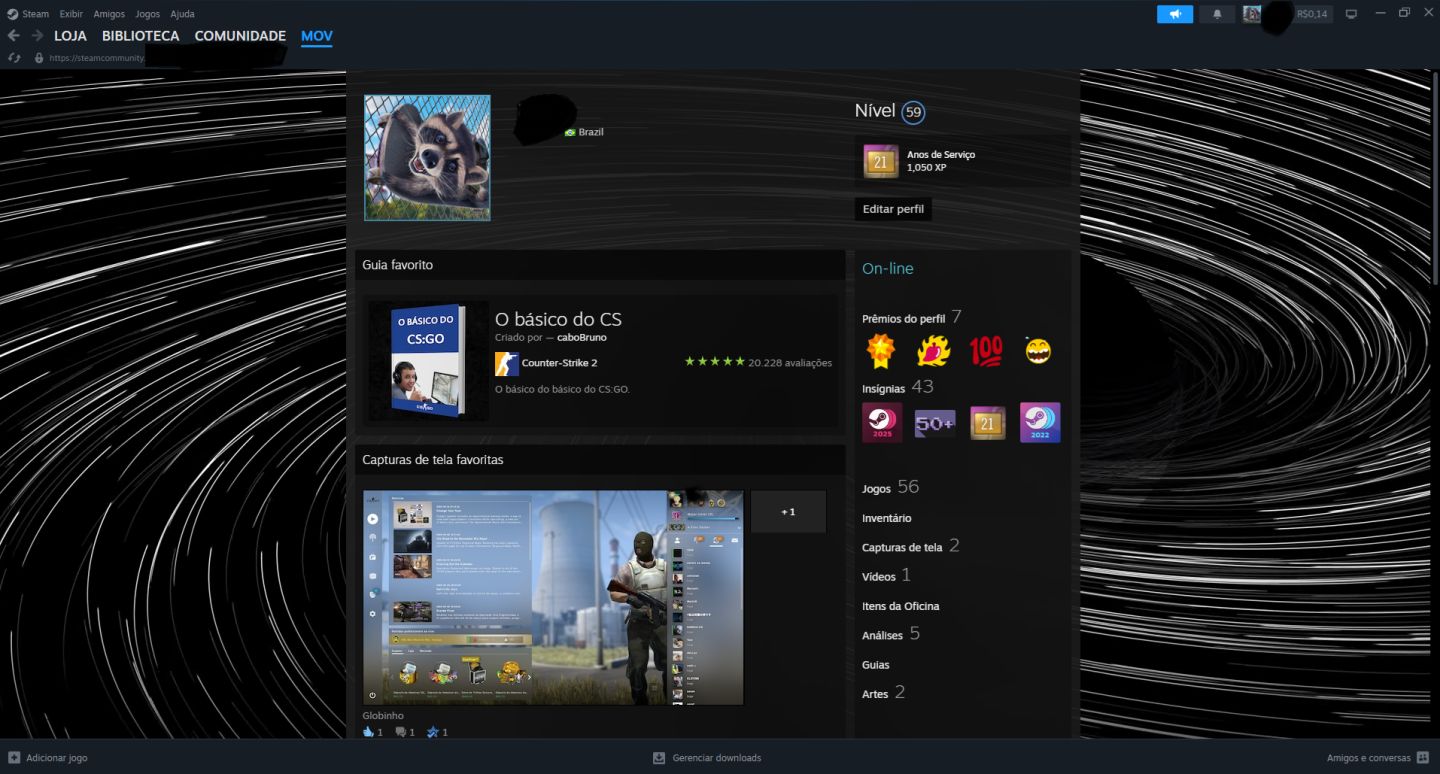Open the O básico do CS:GO guide cover

coord(428,361)
